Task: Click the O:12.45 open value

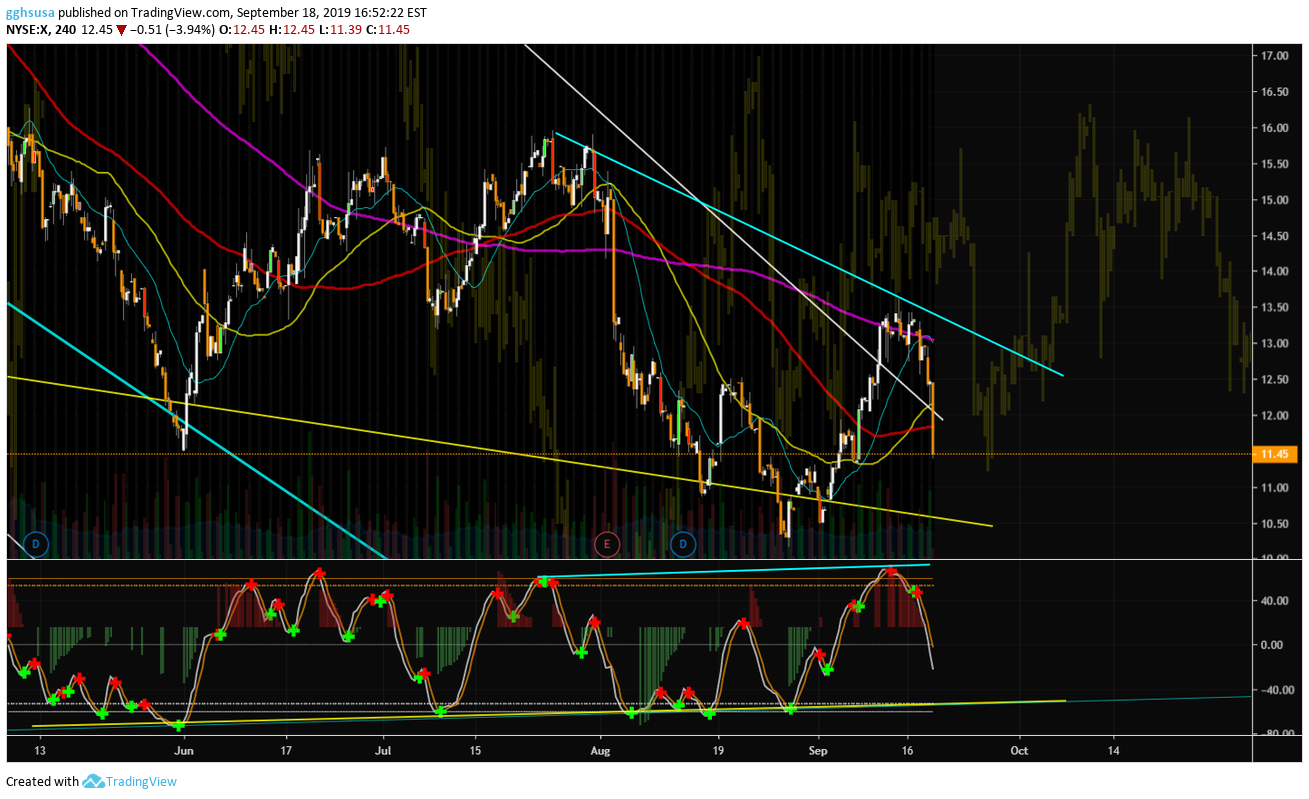Action: pyautogui.click(x=242, y=30)
